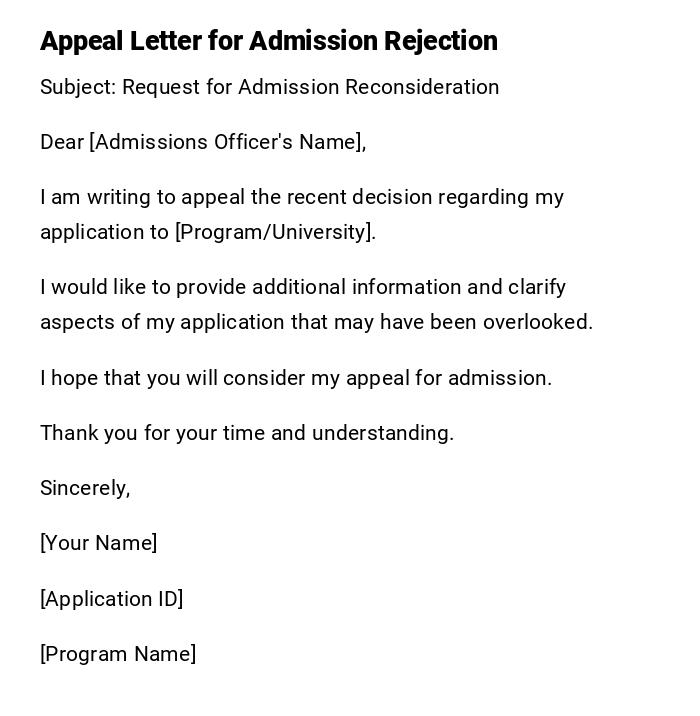The image size is (700, 716).
Task: Select the [Program/University] placeholder
Action: point(274,232)
